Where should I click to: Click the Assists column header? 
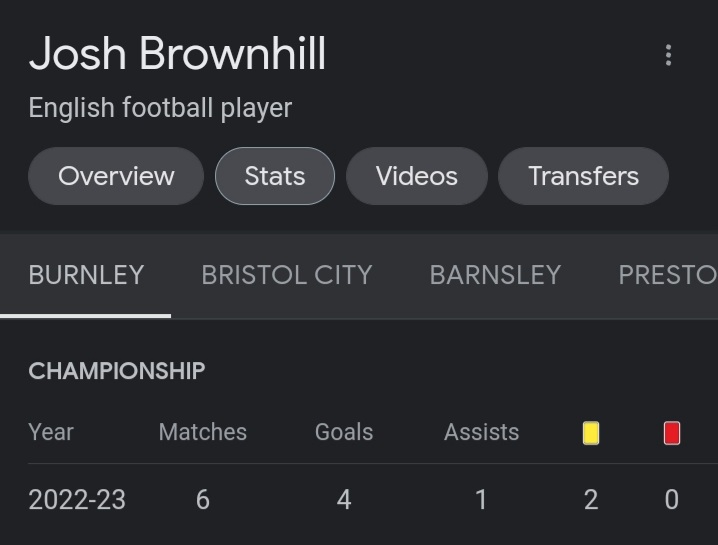[x=481, y=432]
